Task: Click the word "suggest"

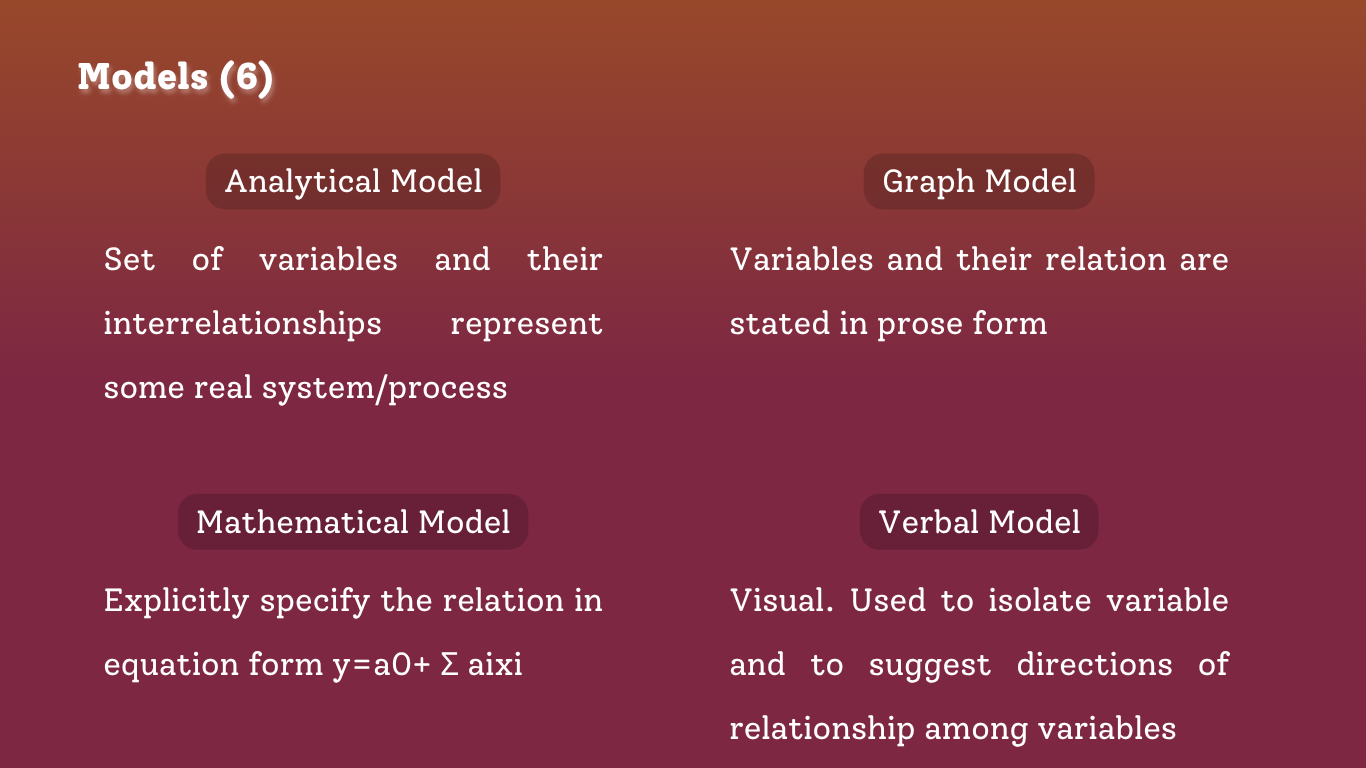Action: [929, 665]
